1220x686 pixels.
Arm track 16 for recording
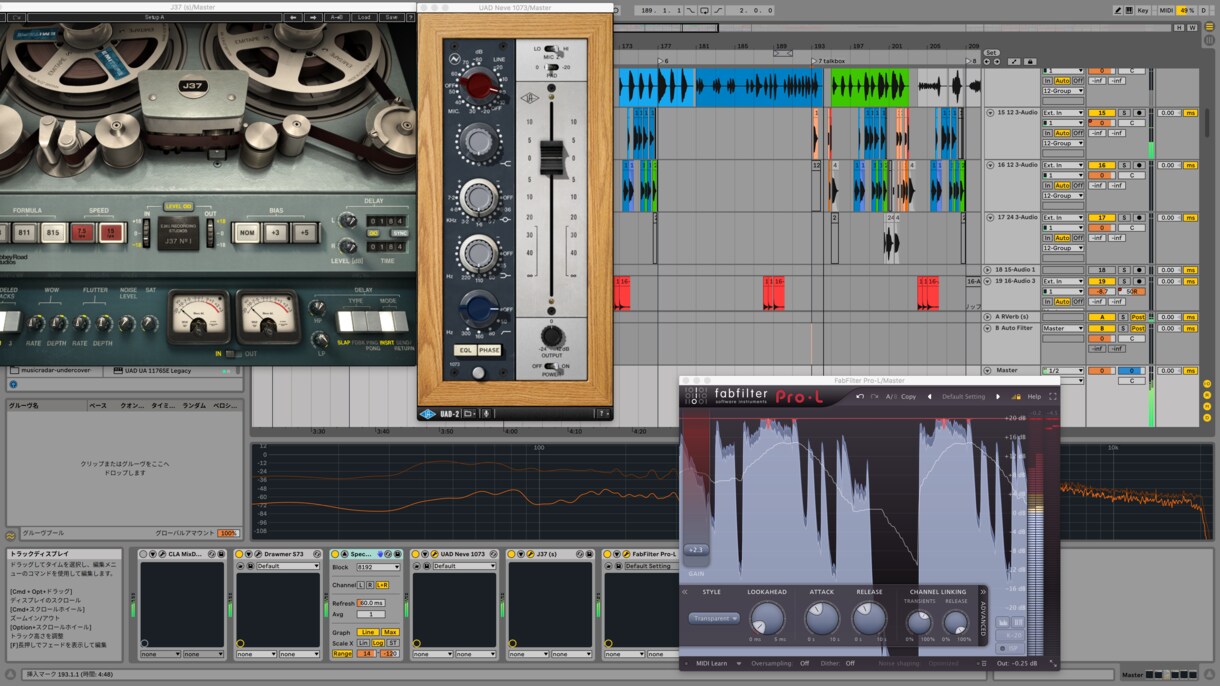tap(1138, 165)
